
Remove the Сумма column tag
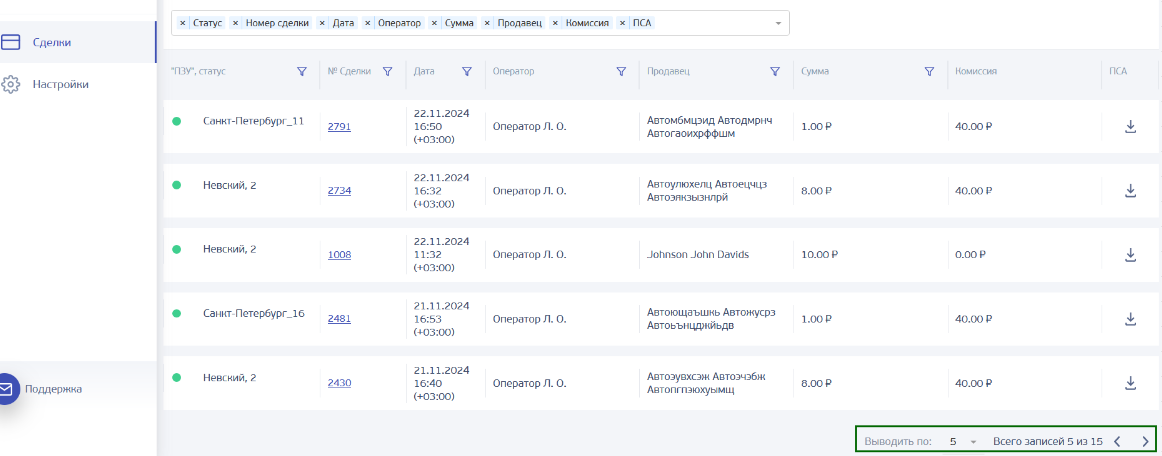[x=434, y=23]
